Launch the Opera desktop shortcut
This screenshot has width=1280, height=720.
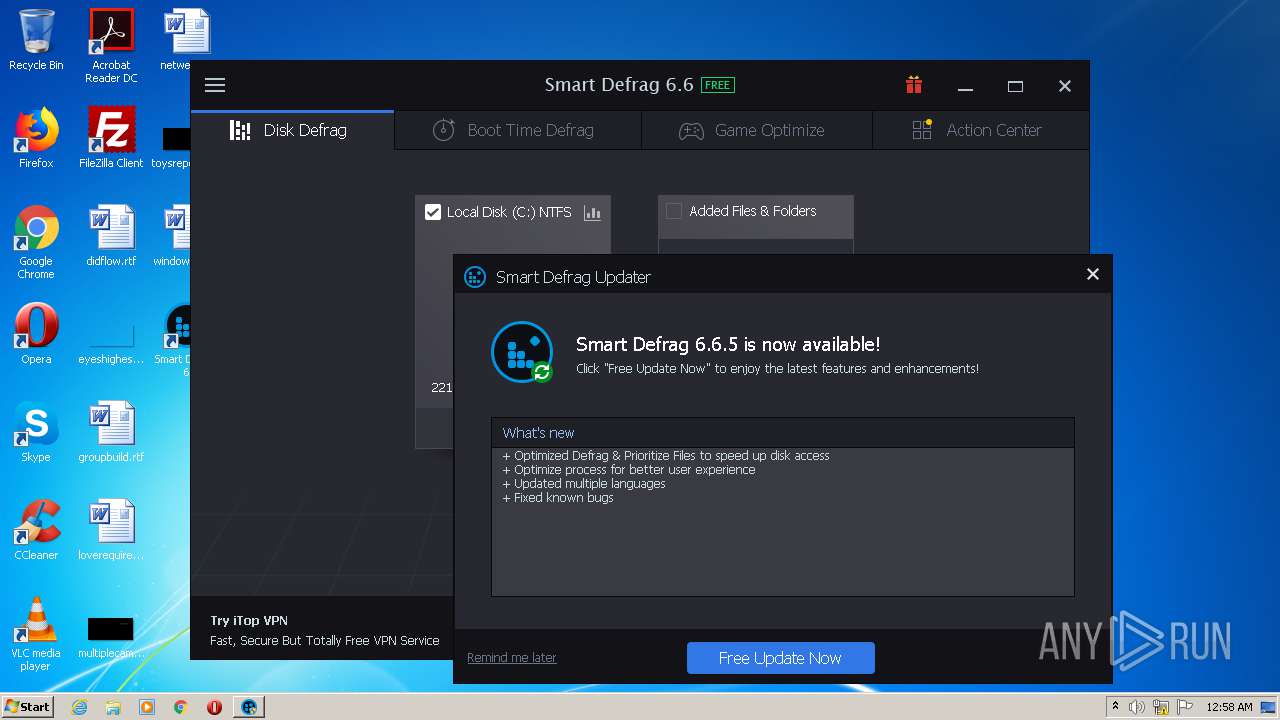pyautogui.click(x=36, y=334)
